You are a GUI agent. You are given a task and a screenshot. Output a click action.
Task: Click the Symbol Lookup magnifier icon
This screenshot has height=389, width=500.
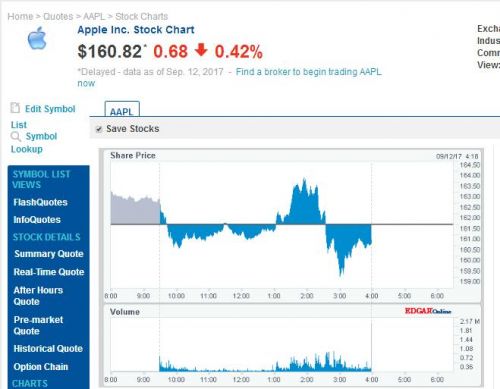point(16,136)
